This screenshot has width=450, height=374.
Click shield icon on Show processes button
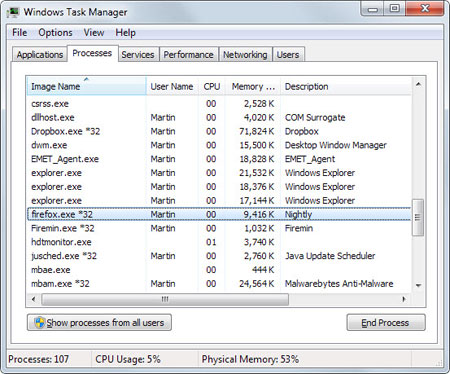pos(40,323)
